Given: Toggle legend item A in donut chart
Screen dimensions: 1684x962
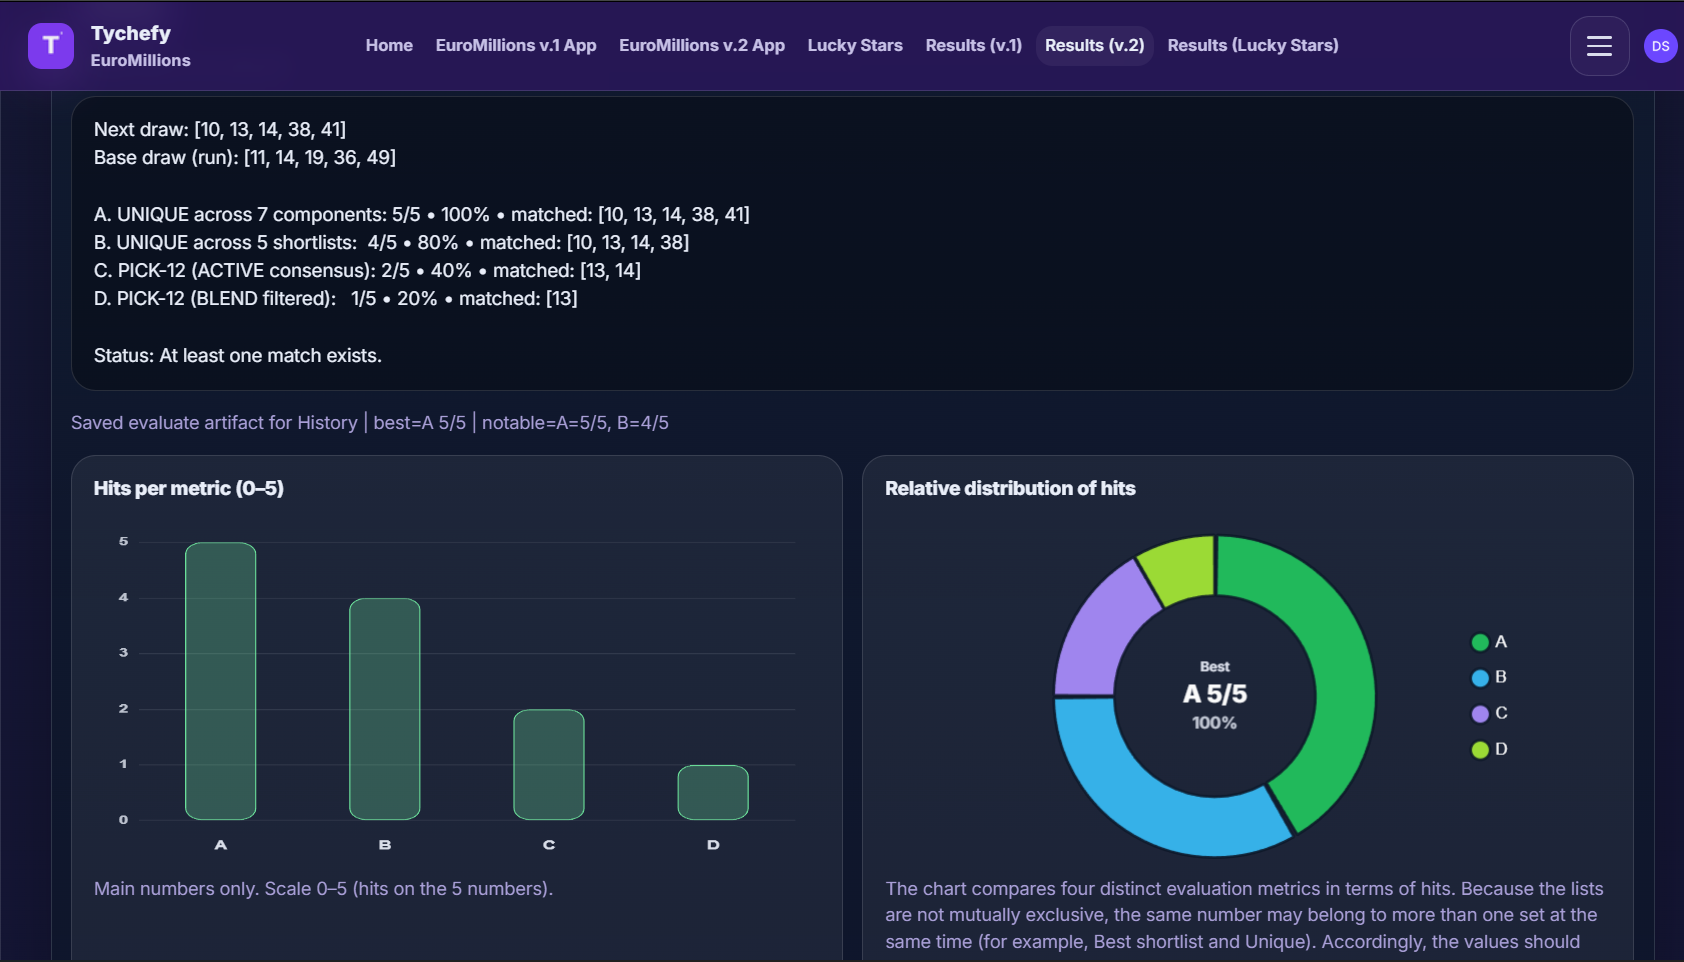Looking at the screenshot, I should coord(1489,642).
